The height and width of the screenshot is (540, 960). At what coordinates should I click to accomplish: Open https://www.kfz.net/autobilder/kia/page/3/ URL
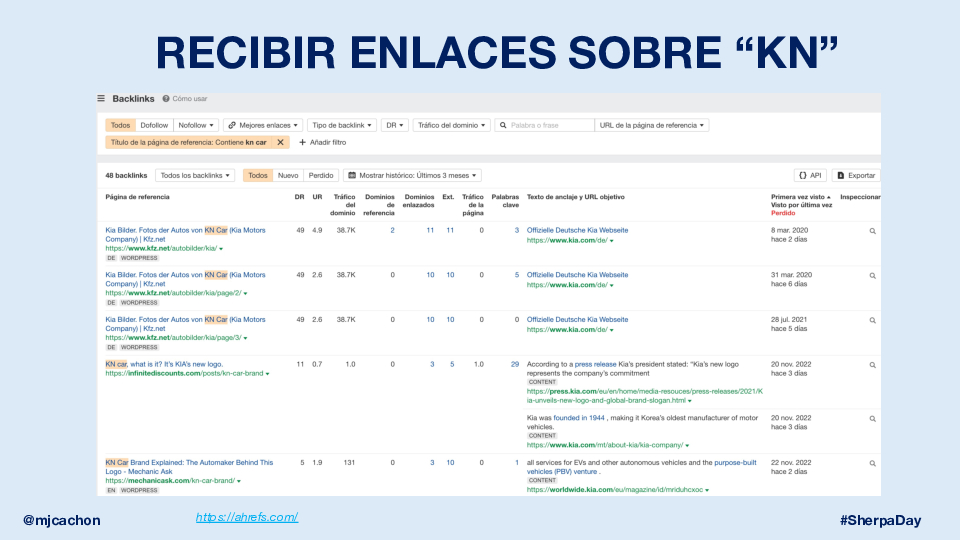(173, 338)
